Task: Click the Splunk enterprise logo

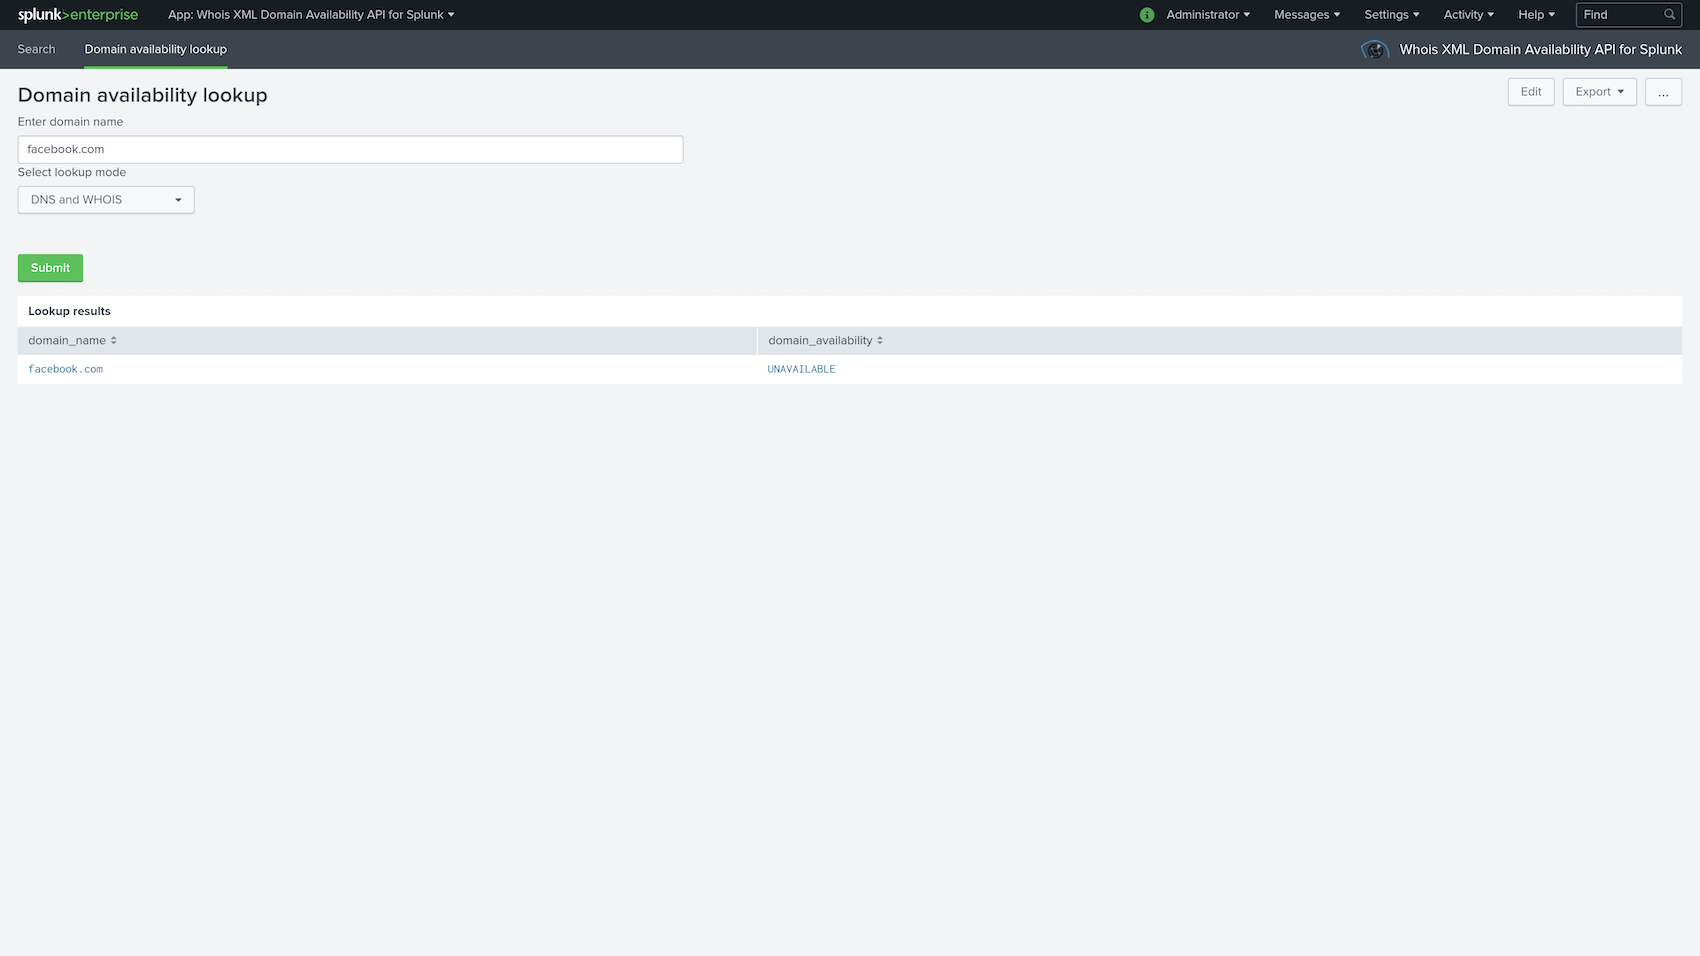Action: tap(78, 15)
